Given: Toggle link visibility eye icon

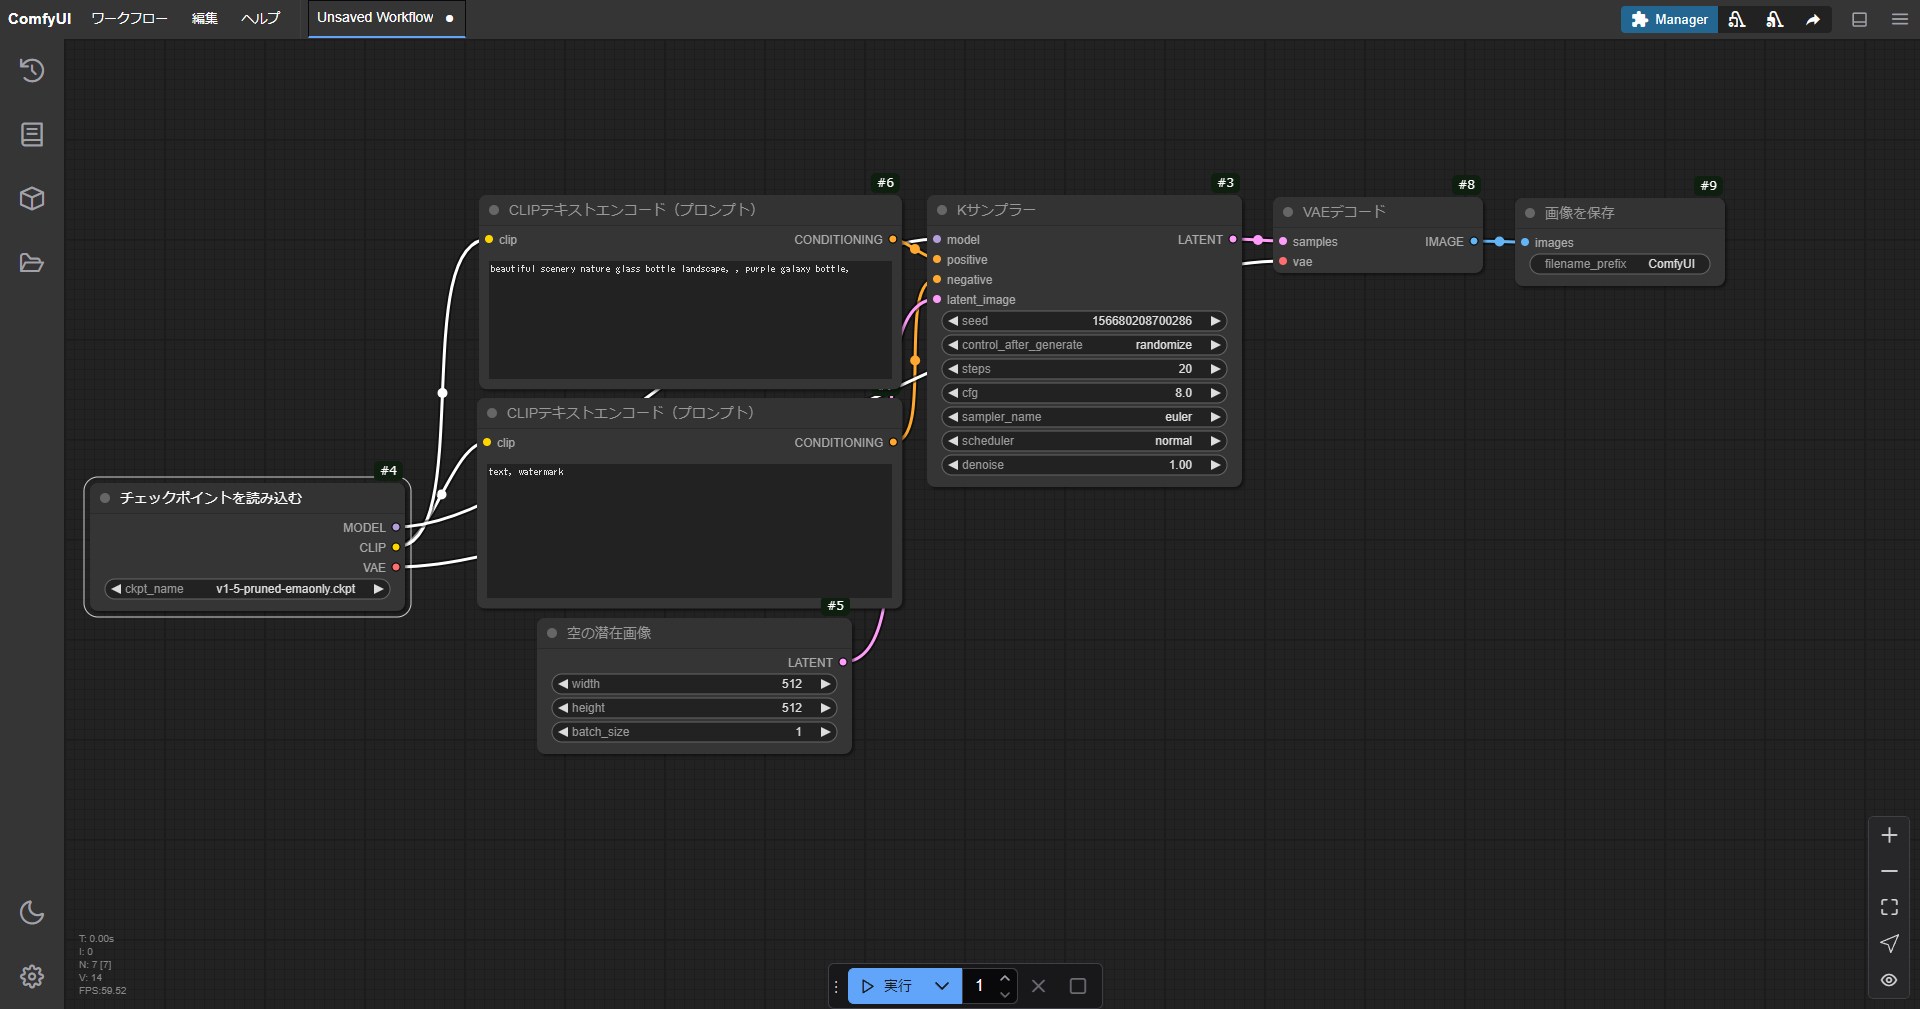Looking at the screenshot, I should click(x=1889, y=980).
